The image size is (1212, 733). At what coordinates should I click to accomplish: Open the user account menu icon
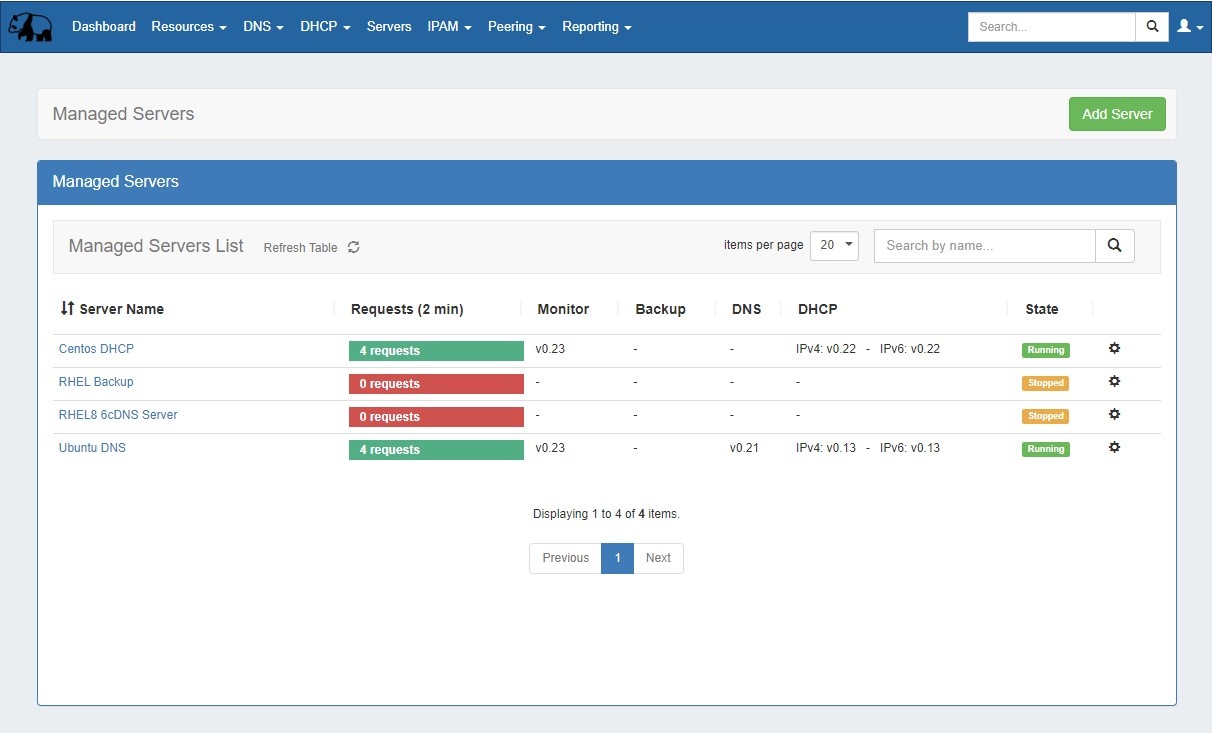click(1189, 27)
